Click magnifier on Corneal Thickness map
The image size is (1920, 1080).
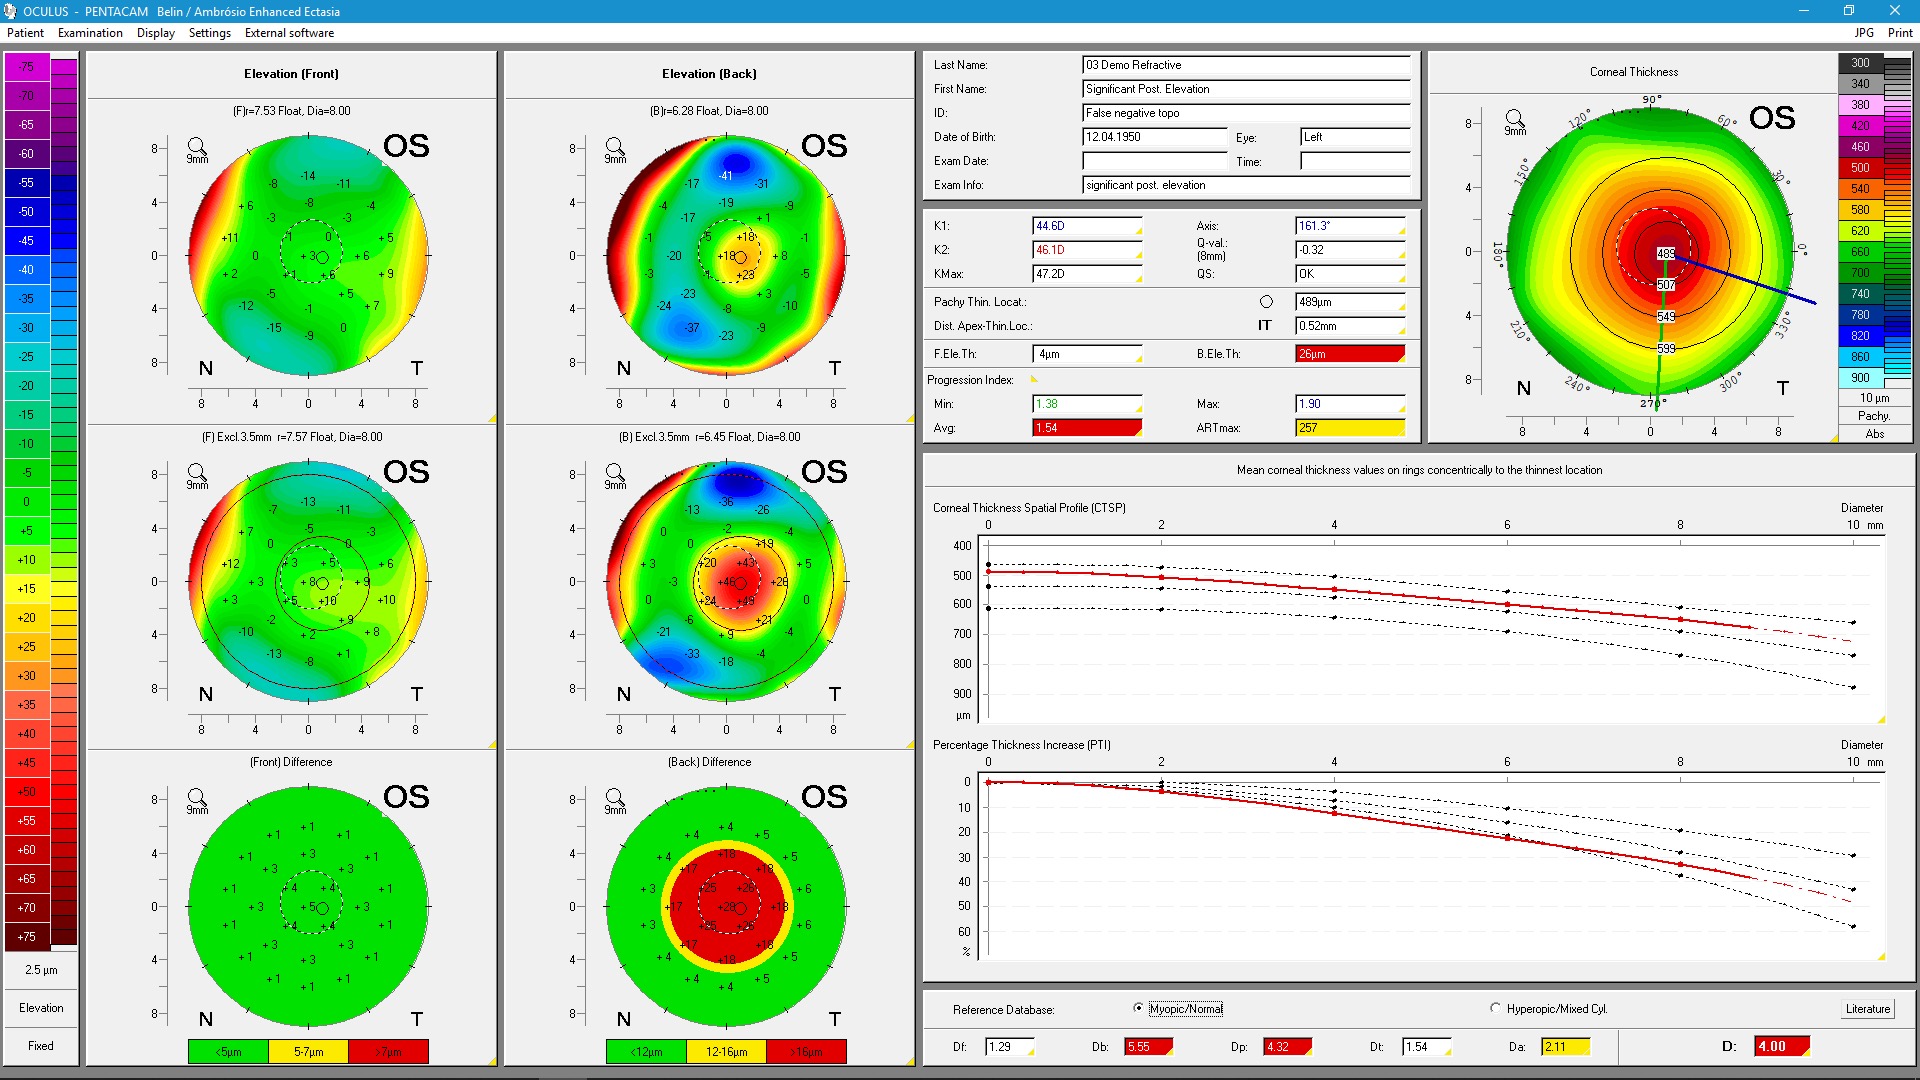click(x=1514, y=119)
